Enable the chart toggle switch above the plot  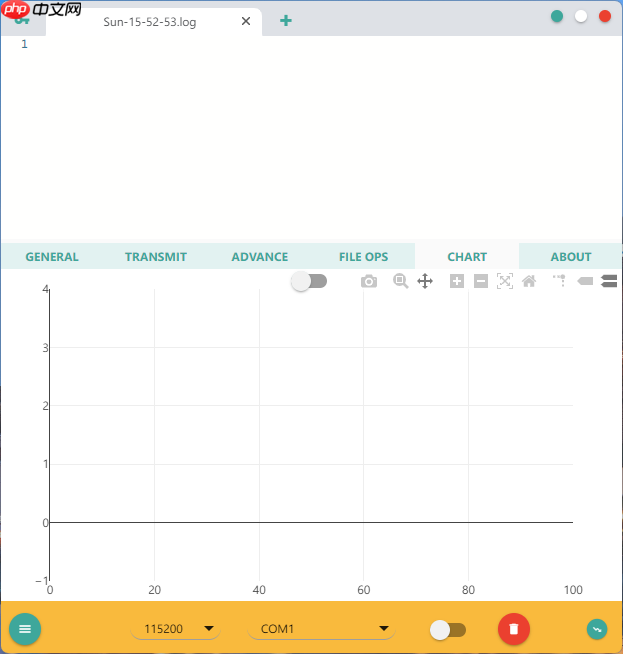coord(309,282)
